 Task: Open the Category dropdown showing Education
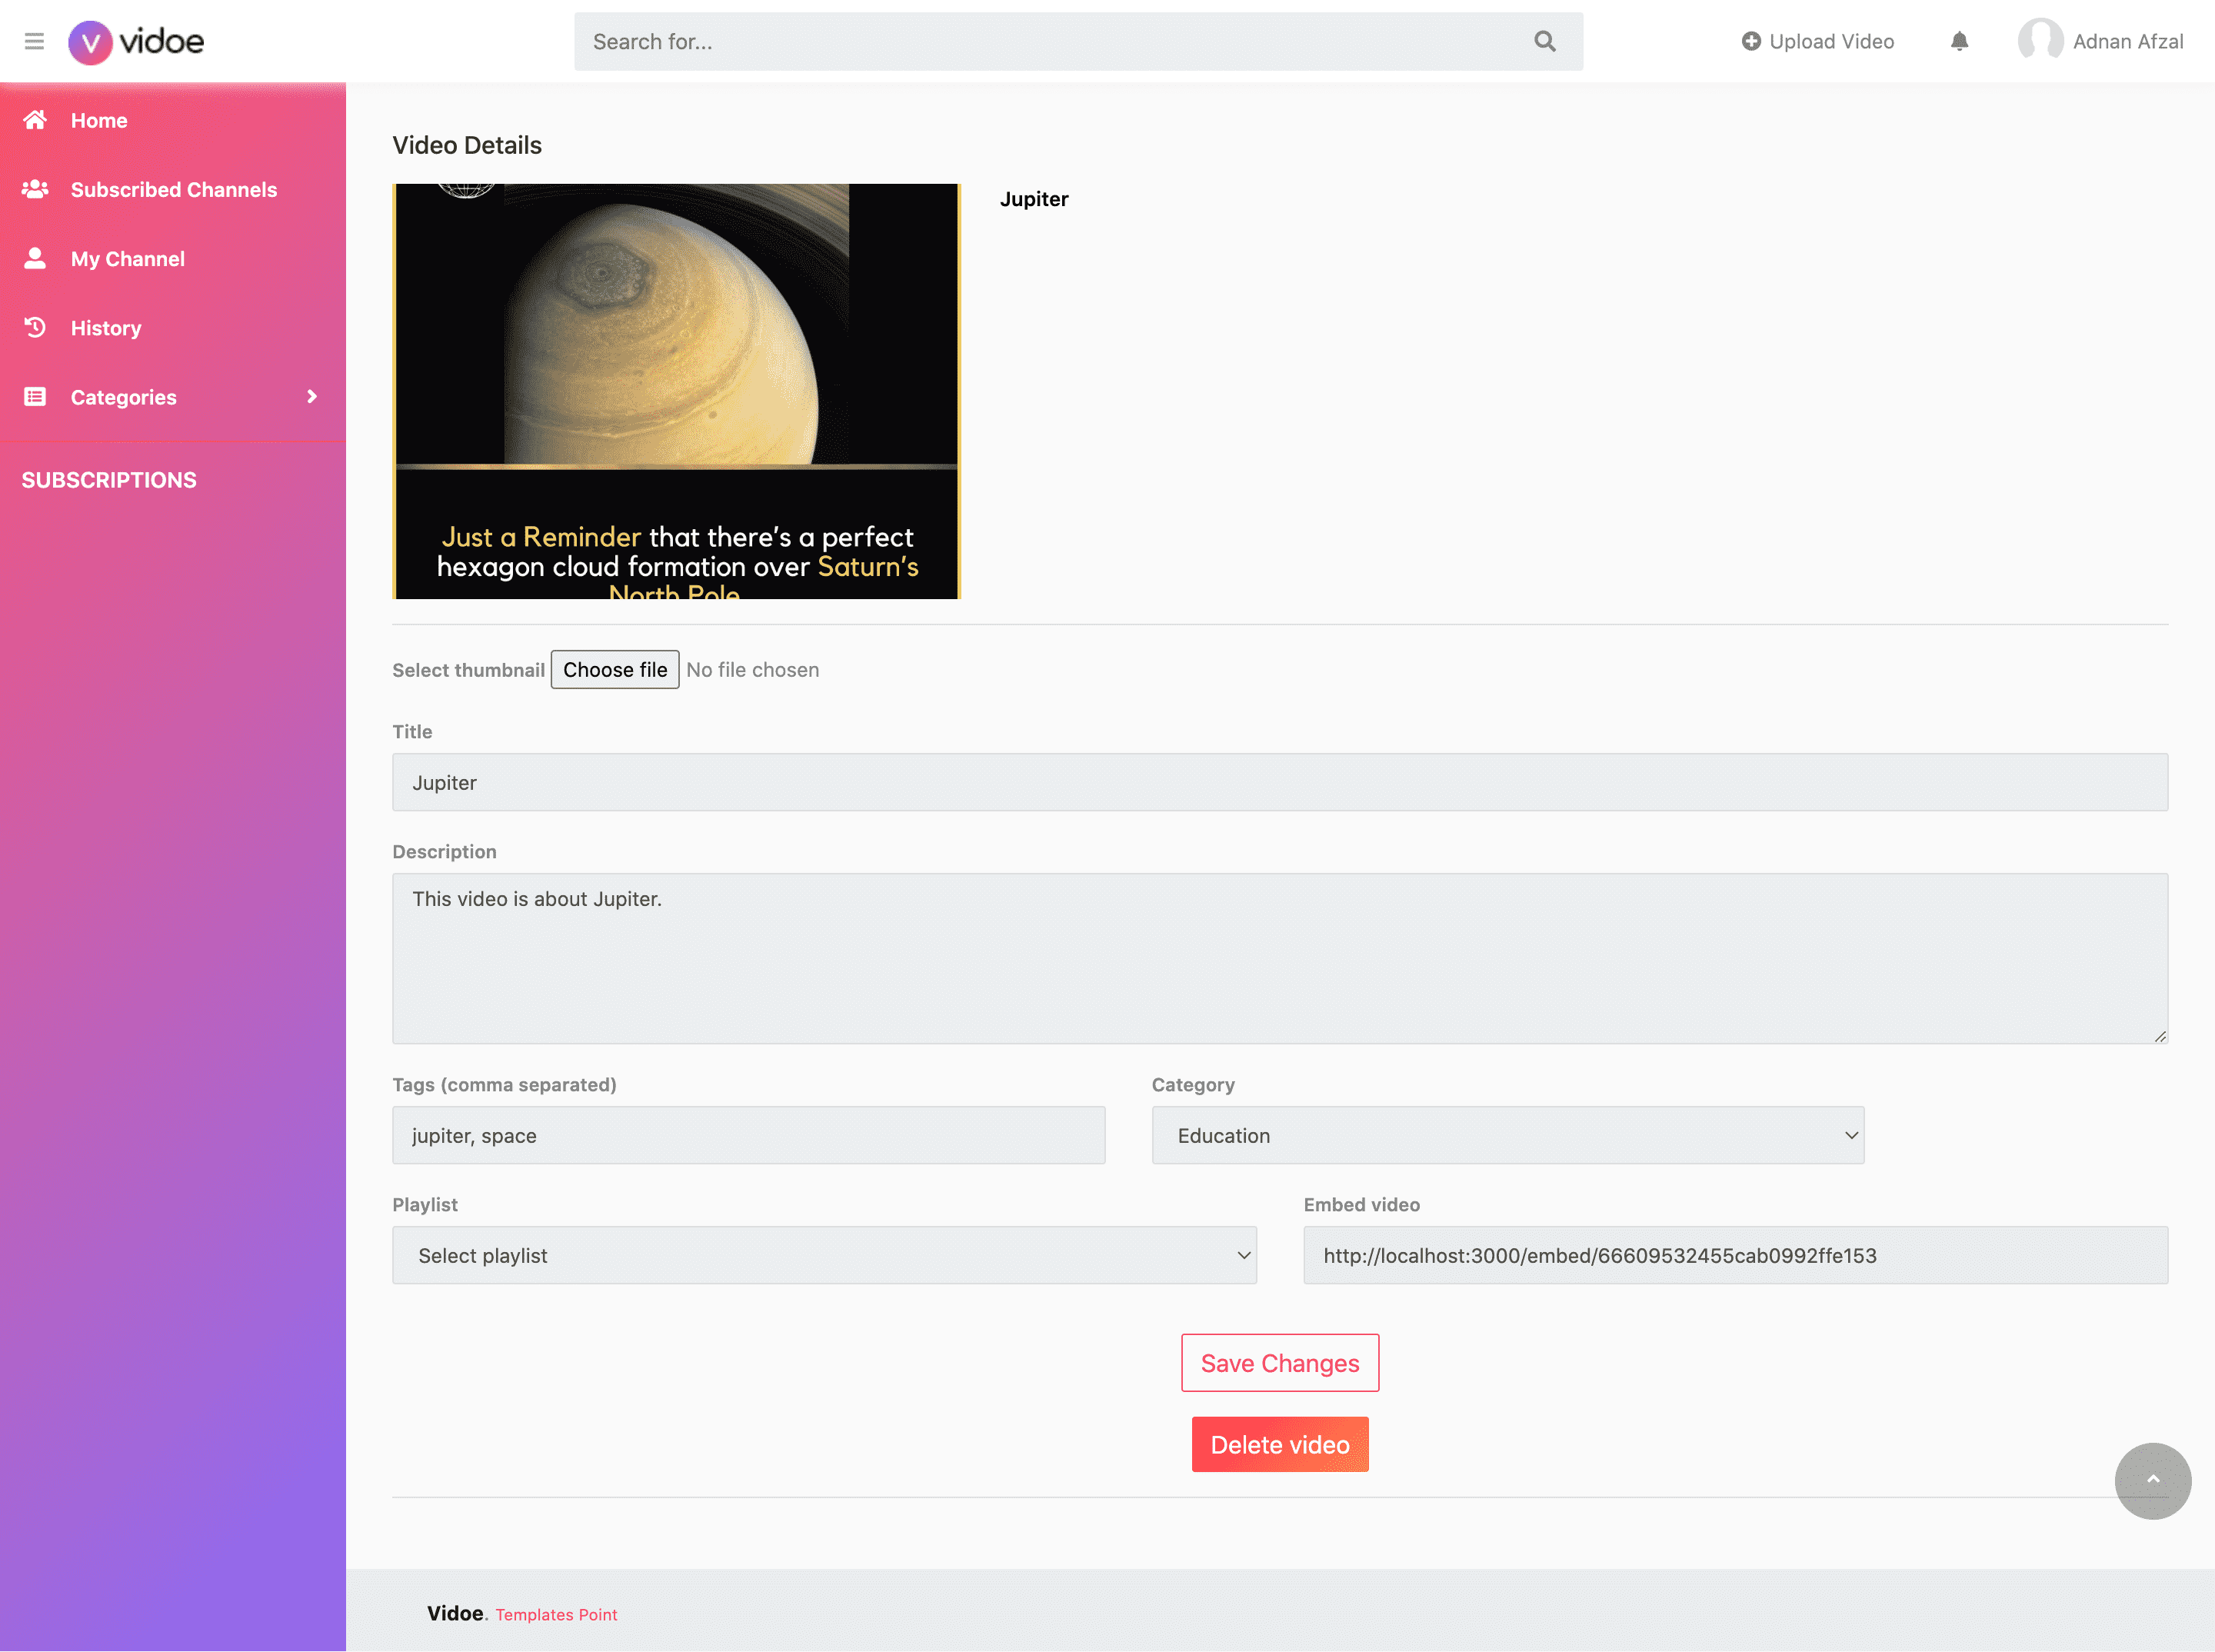pyautogui.click(x=1507, y=1135)
